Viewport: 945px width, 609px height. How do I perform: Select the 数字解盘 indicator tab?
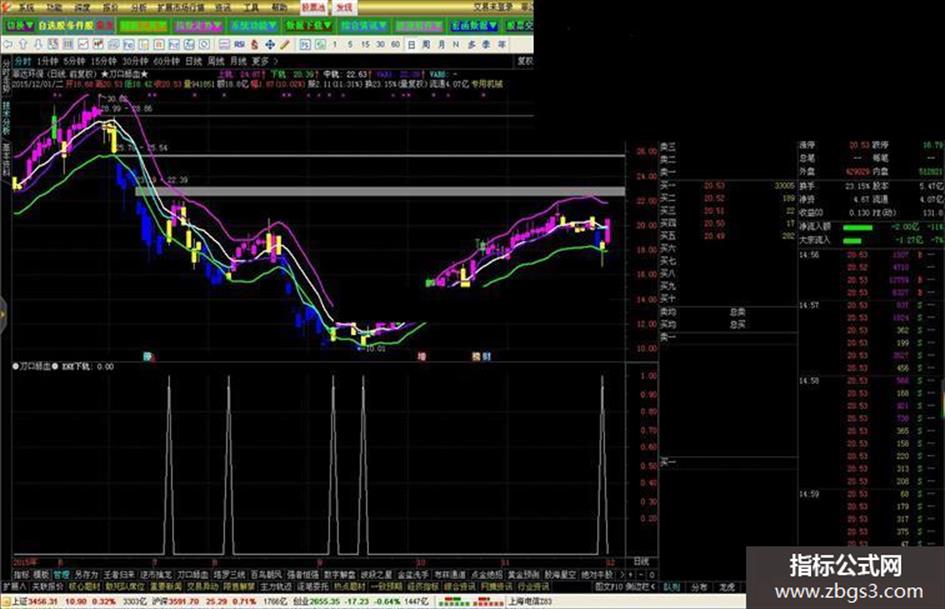[339, 575]
